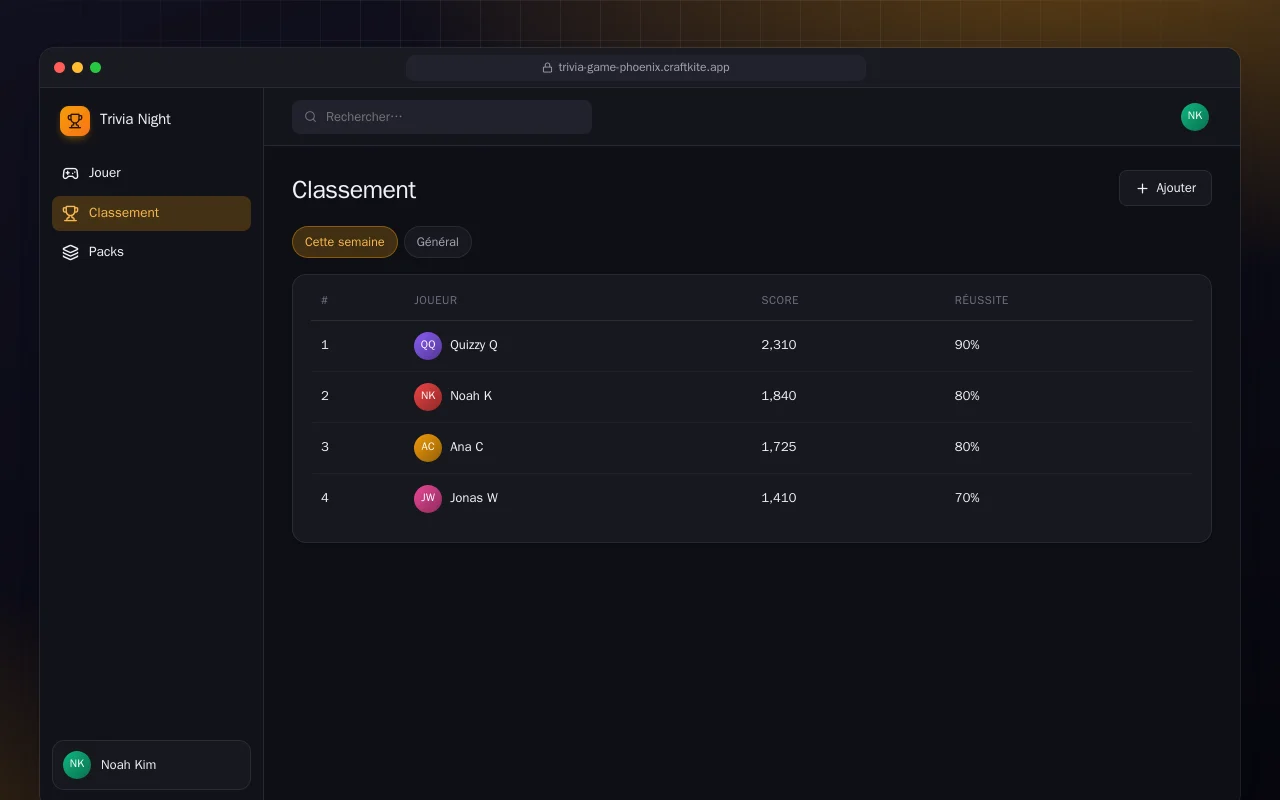Click Ana C's AC avatar
The width and height of the screenshot is (1280, 800).
(428, 448)
